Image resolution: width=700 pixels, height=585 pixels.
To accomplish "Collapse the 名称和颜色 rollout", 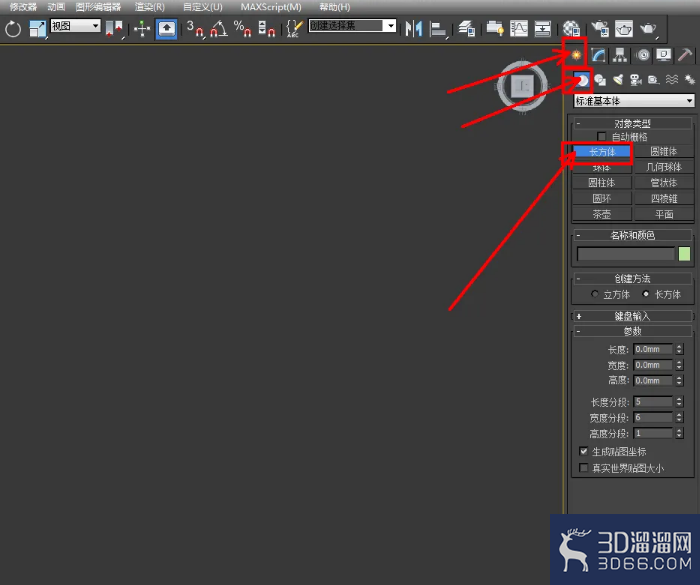I will pyautogui.click(x=633, y=235).
